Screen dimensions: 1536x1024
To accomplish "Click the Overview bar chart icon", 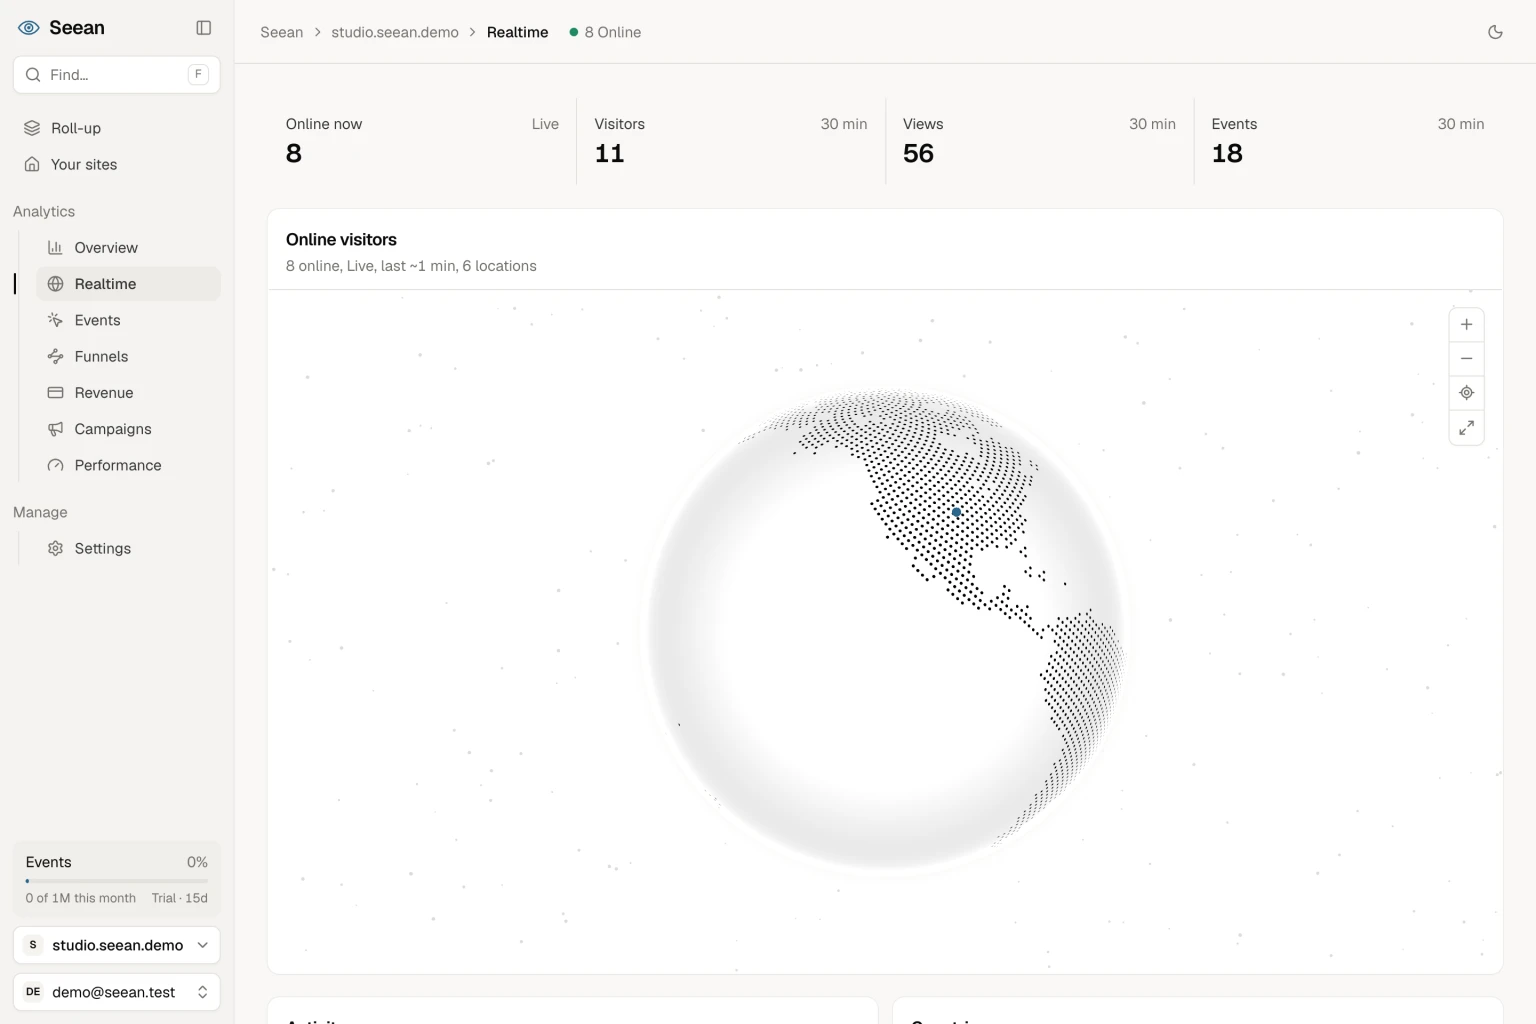I will pyautogui.click(x=56, y=248).
